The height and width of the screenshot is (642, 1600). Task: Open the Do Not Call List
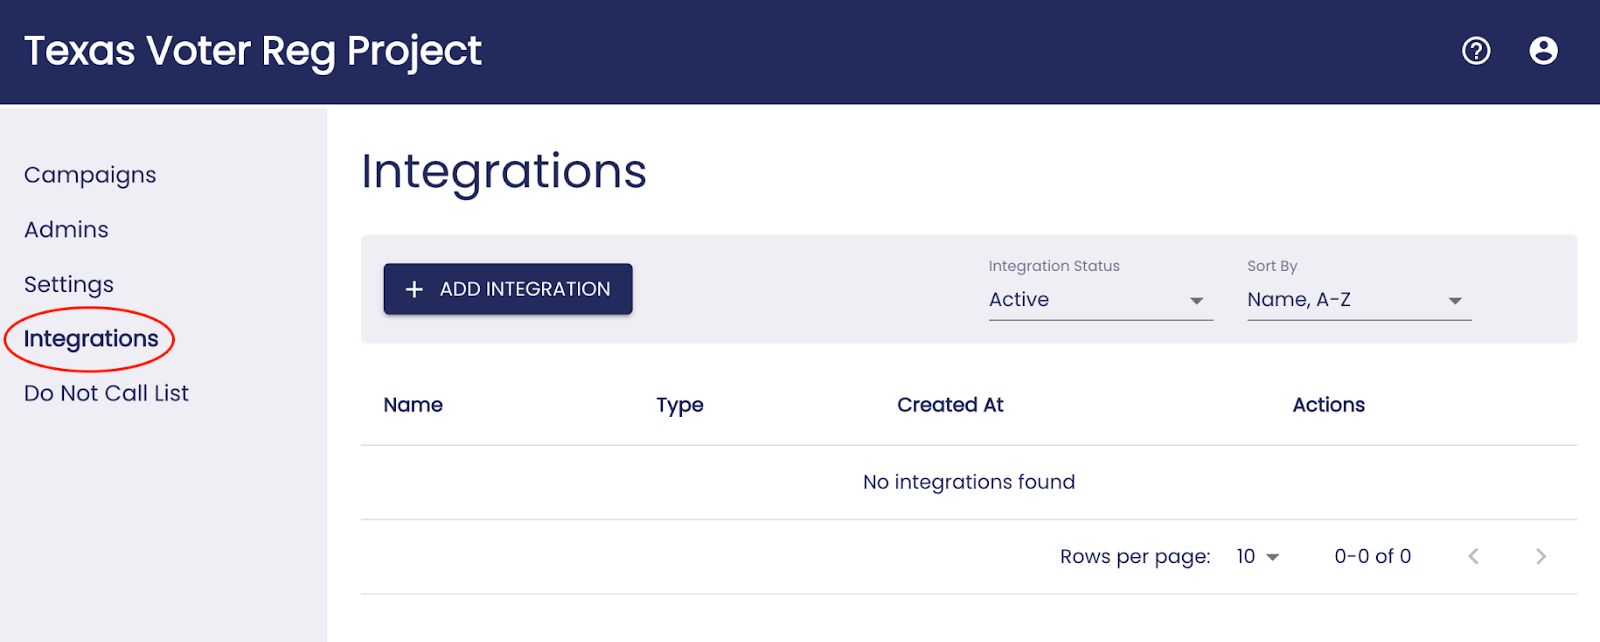coord(106,393)
